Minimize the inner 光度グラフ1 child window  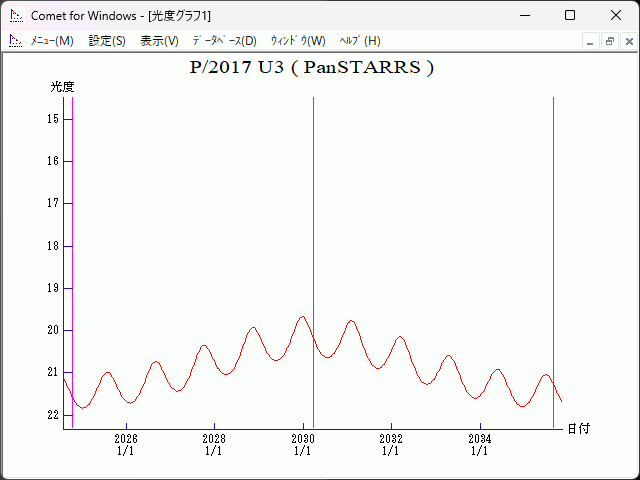tap(591, 41)
